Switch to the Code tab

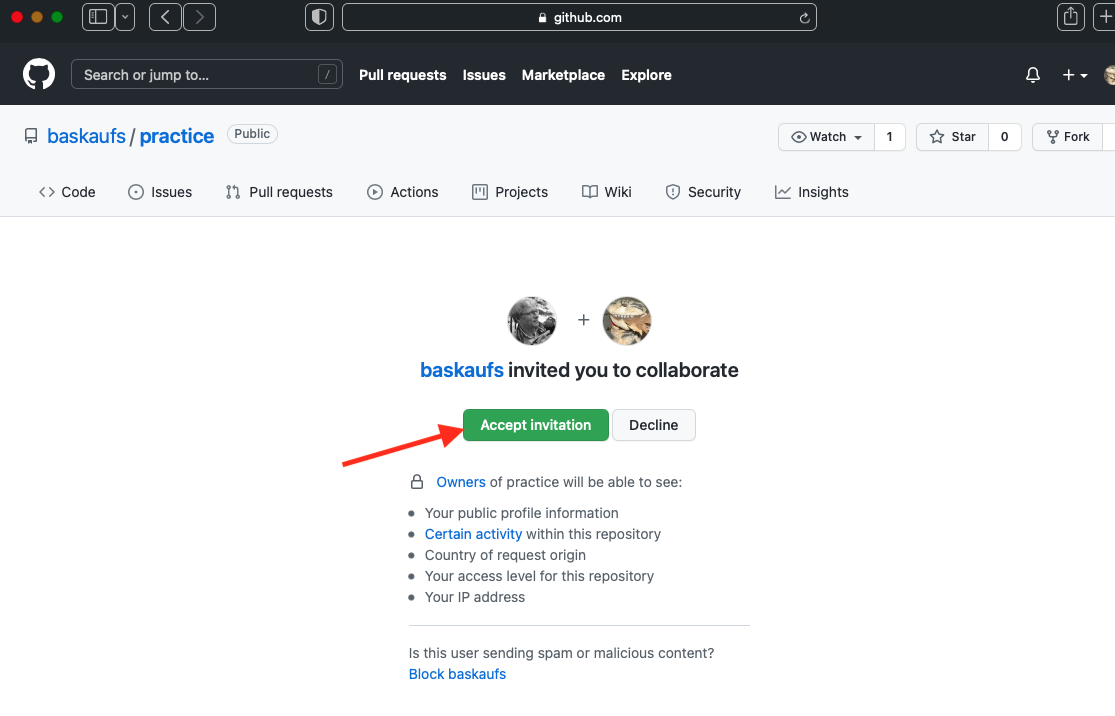pyautogui.click(x=67, y=192)
